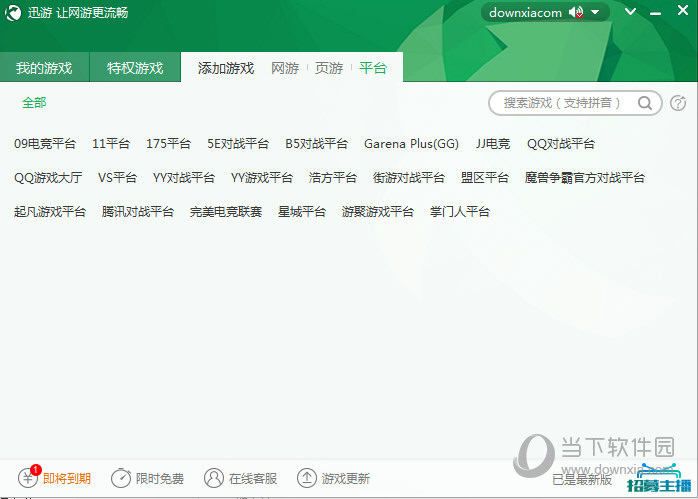
Task: Open 游戏更新 game updates
Action: click(346, 479)
